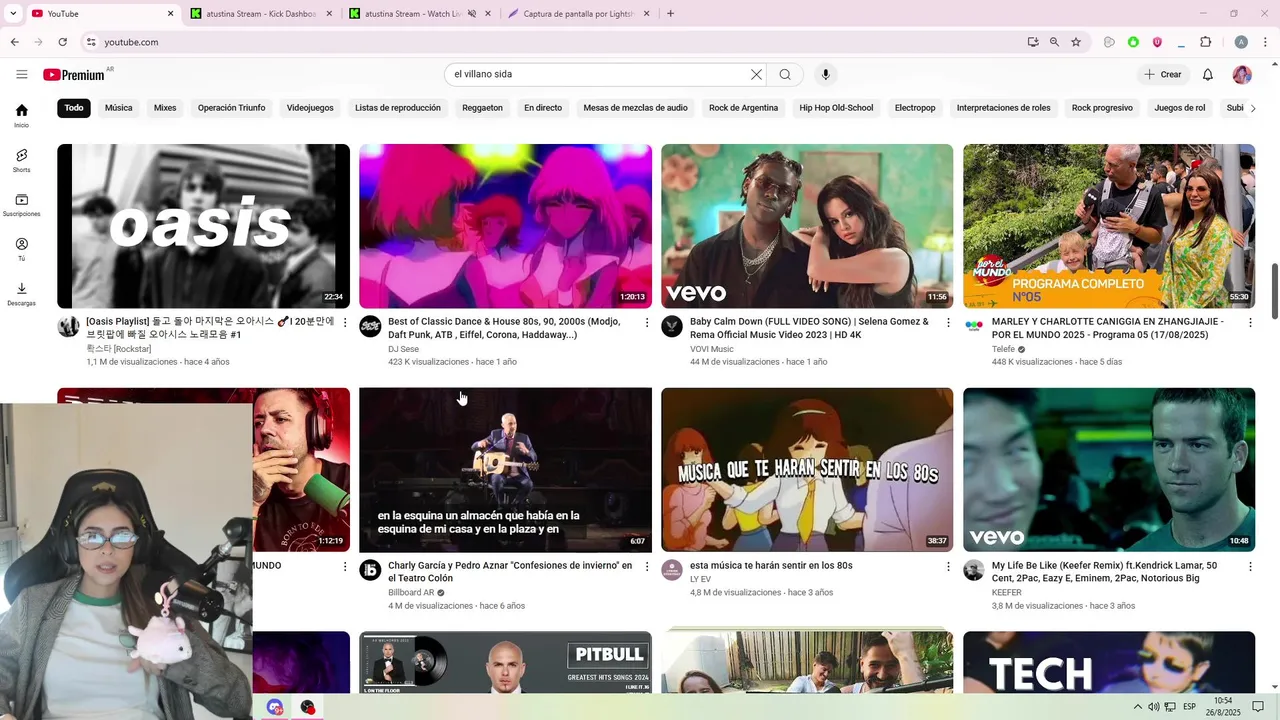Open Rockstar channel name link
Screen dimensions: 1280x720
point(119,349)
